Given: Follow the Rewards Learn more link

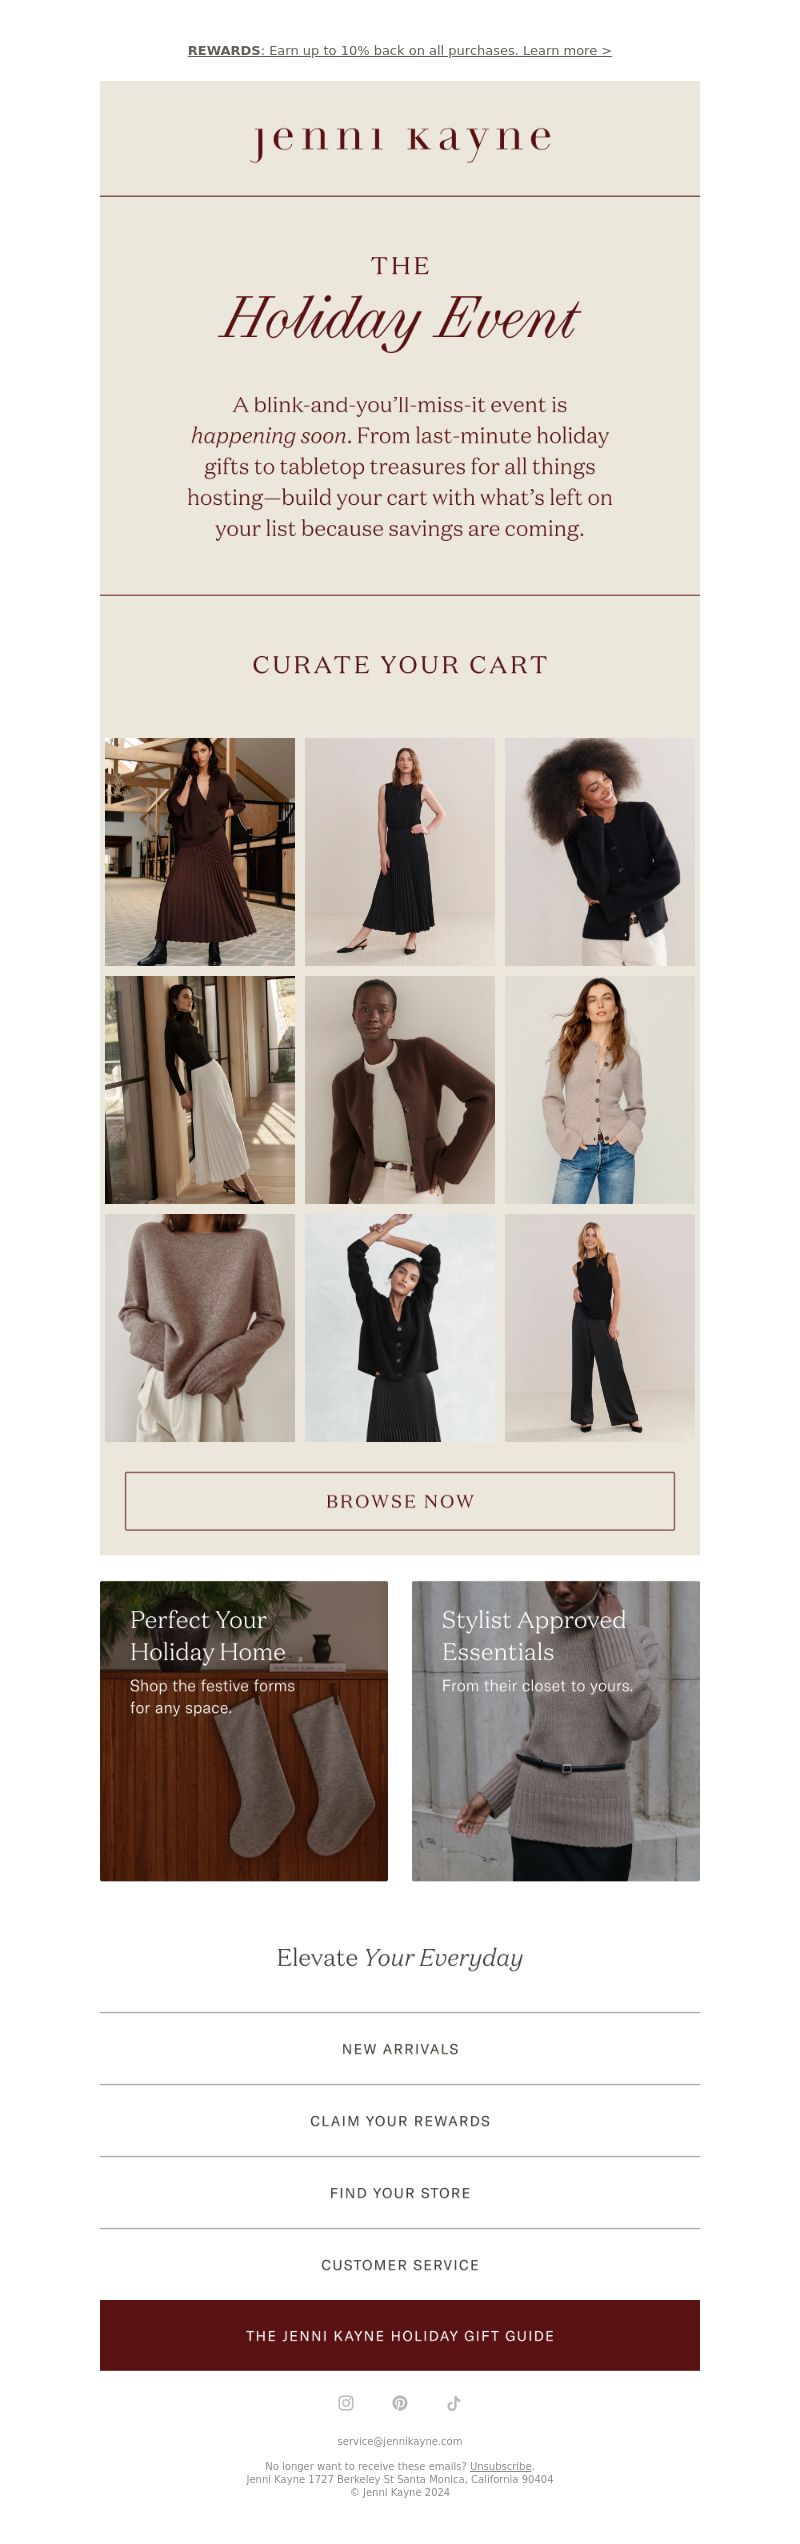Looking at the screenshot, I should (x=400, y=50).
